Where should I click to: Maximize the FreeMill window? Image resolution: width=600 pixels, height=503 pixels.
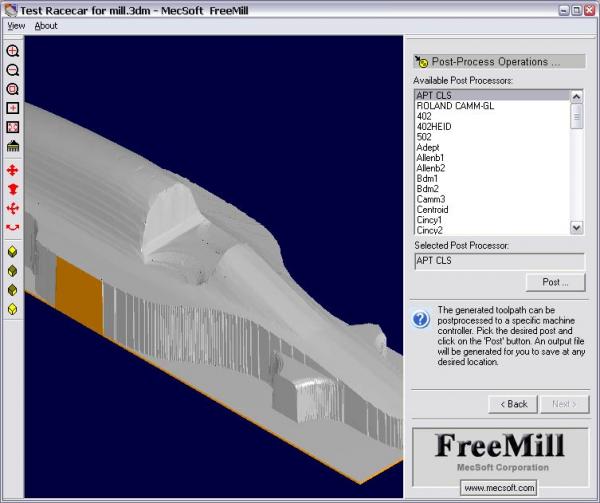click(x=577, y=10)
